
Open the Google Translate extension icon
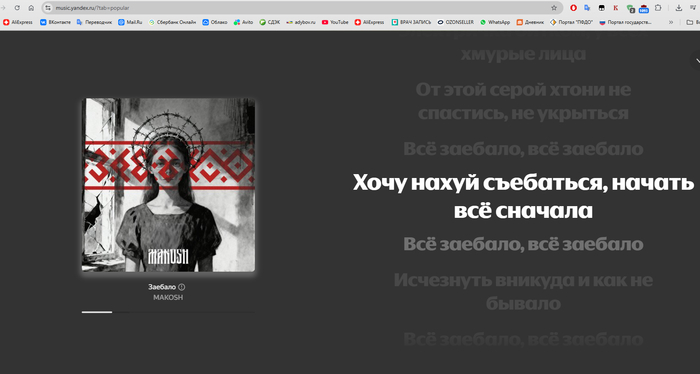[x=587, y=8]
